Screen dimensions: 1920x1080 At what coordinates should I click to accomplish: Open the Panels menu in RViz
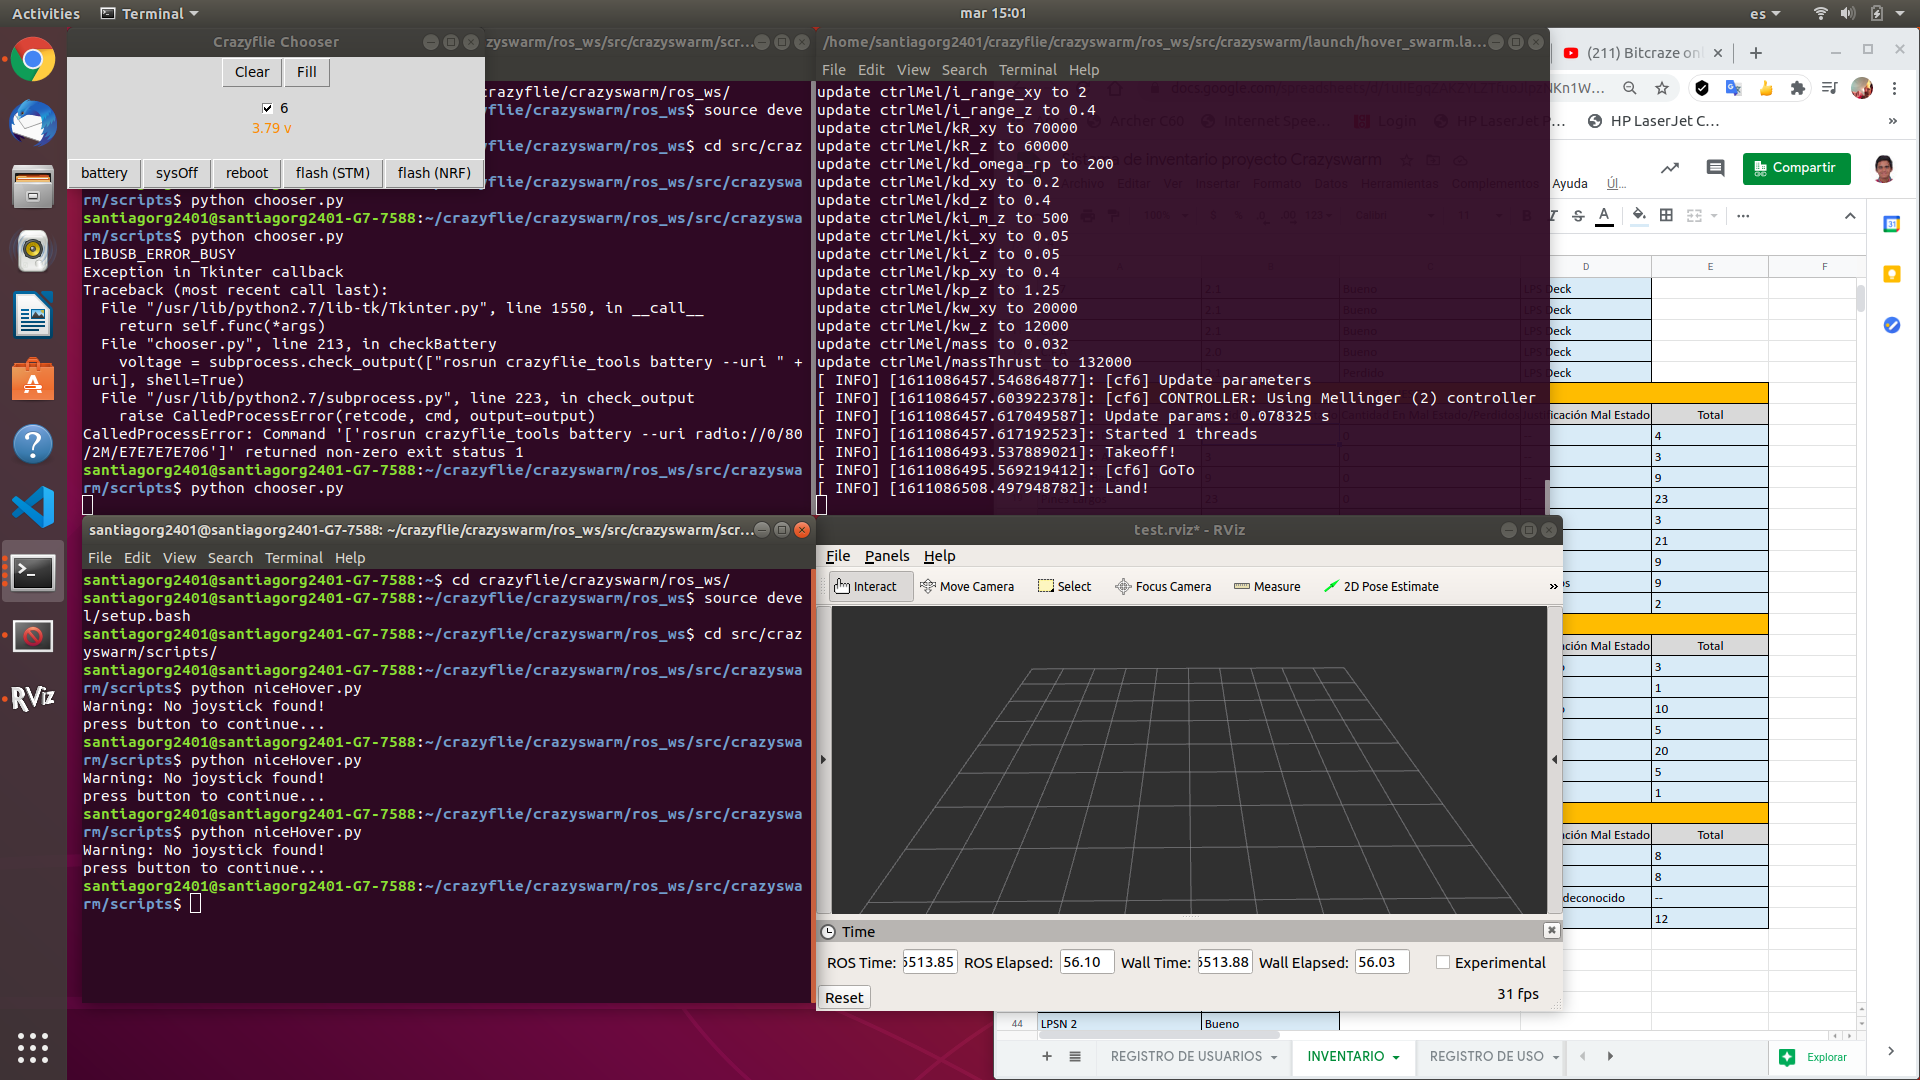(886, 556)
